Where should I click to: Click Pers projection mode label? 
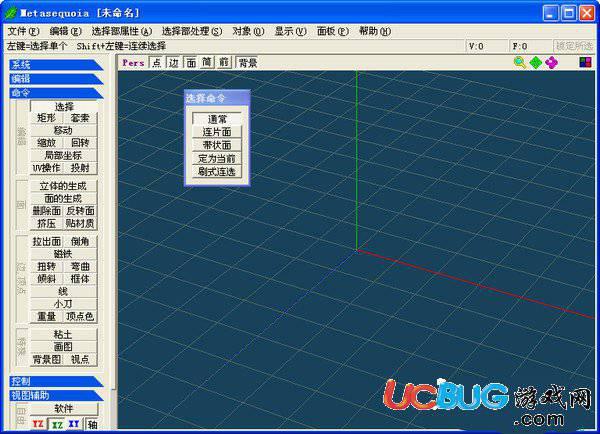coord(133,63)
